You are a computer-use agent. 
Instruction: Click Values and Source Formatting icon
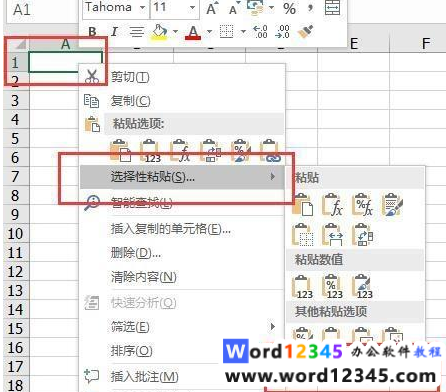tap(363, 287)
